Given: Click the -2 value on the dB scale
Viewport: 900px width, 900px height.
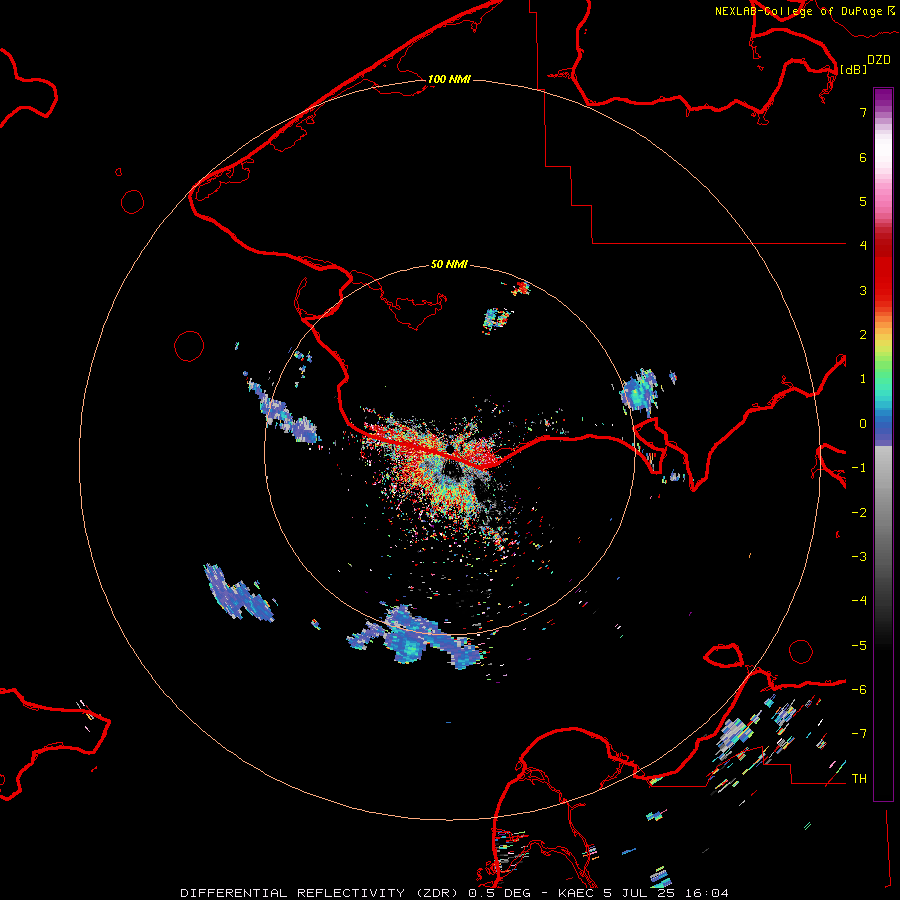Looking at the screenshot, I should tap(859, 513).
